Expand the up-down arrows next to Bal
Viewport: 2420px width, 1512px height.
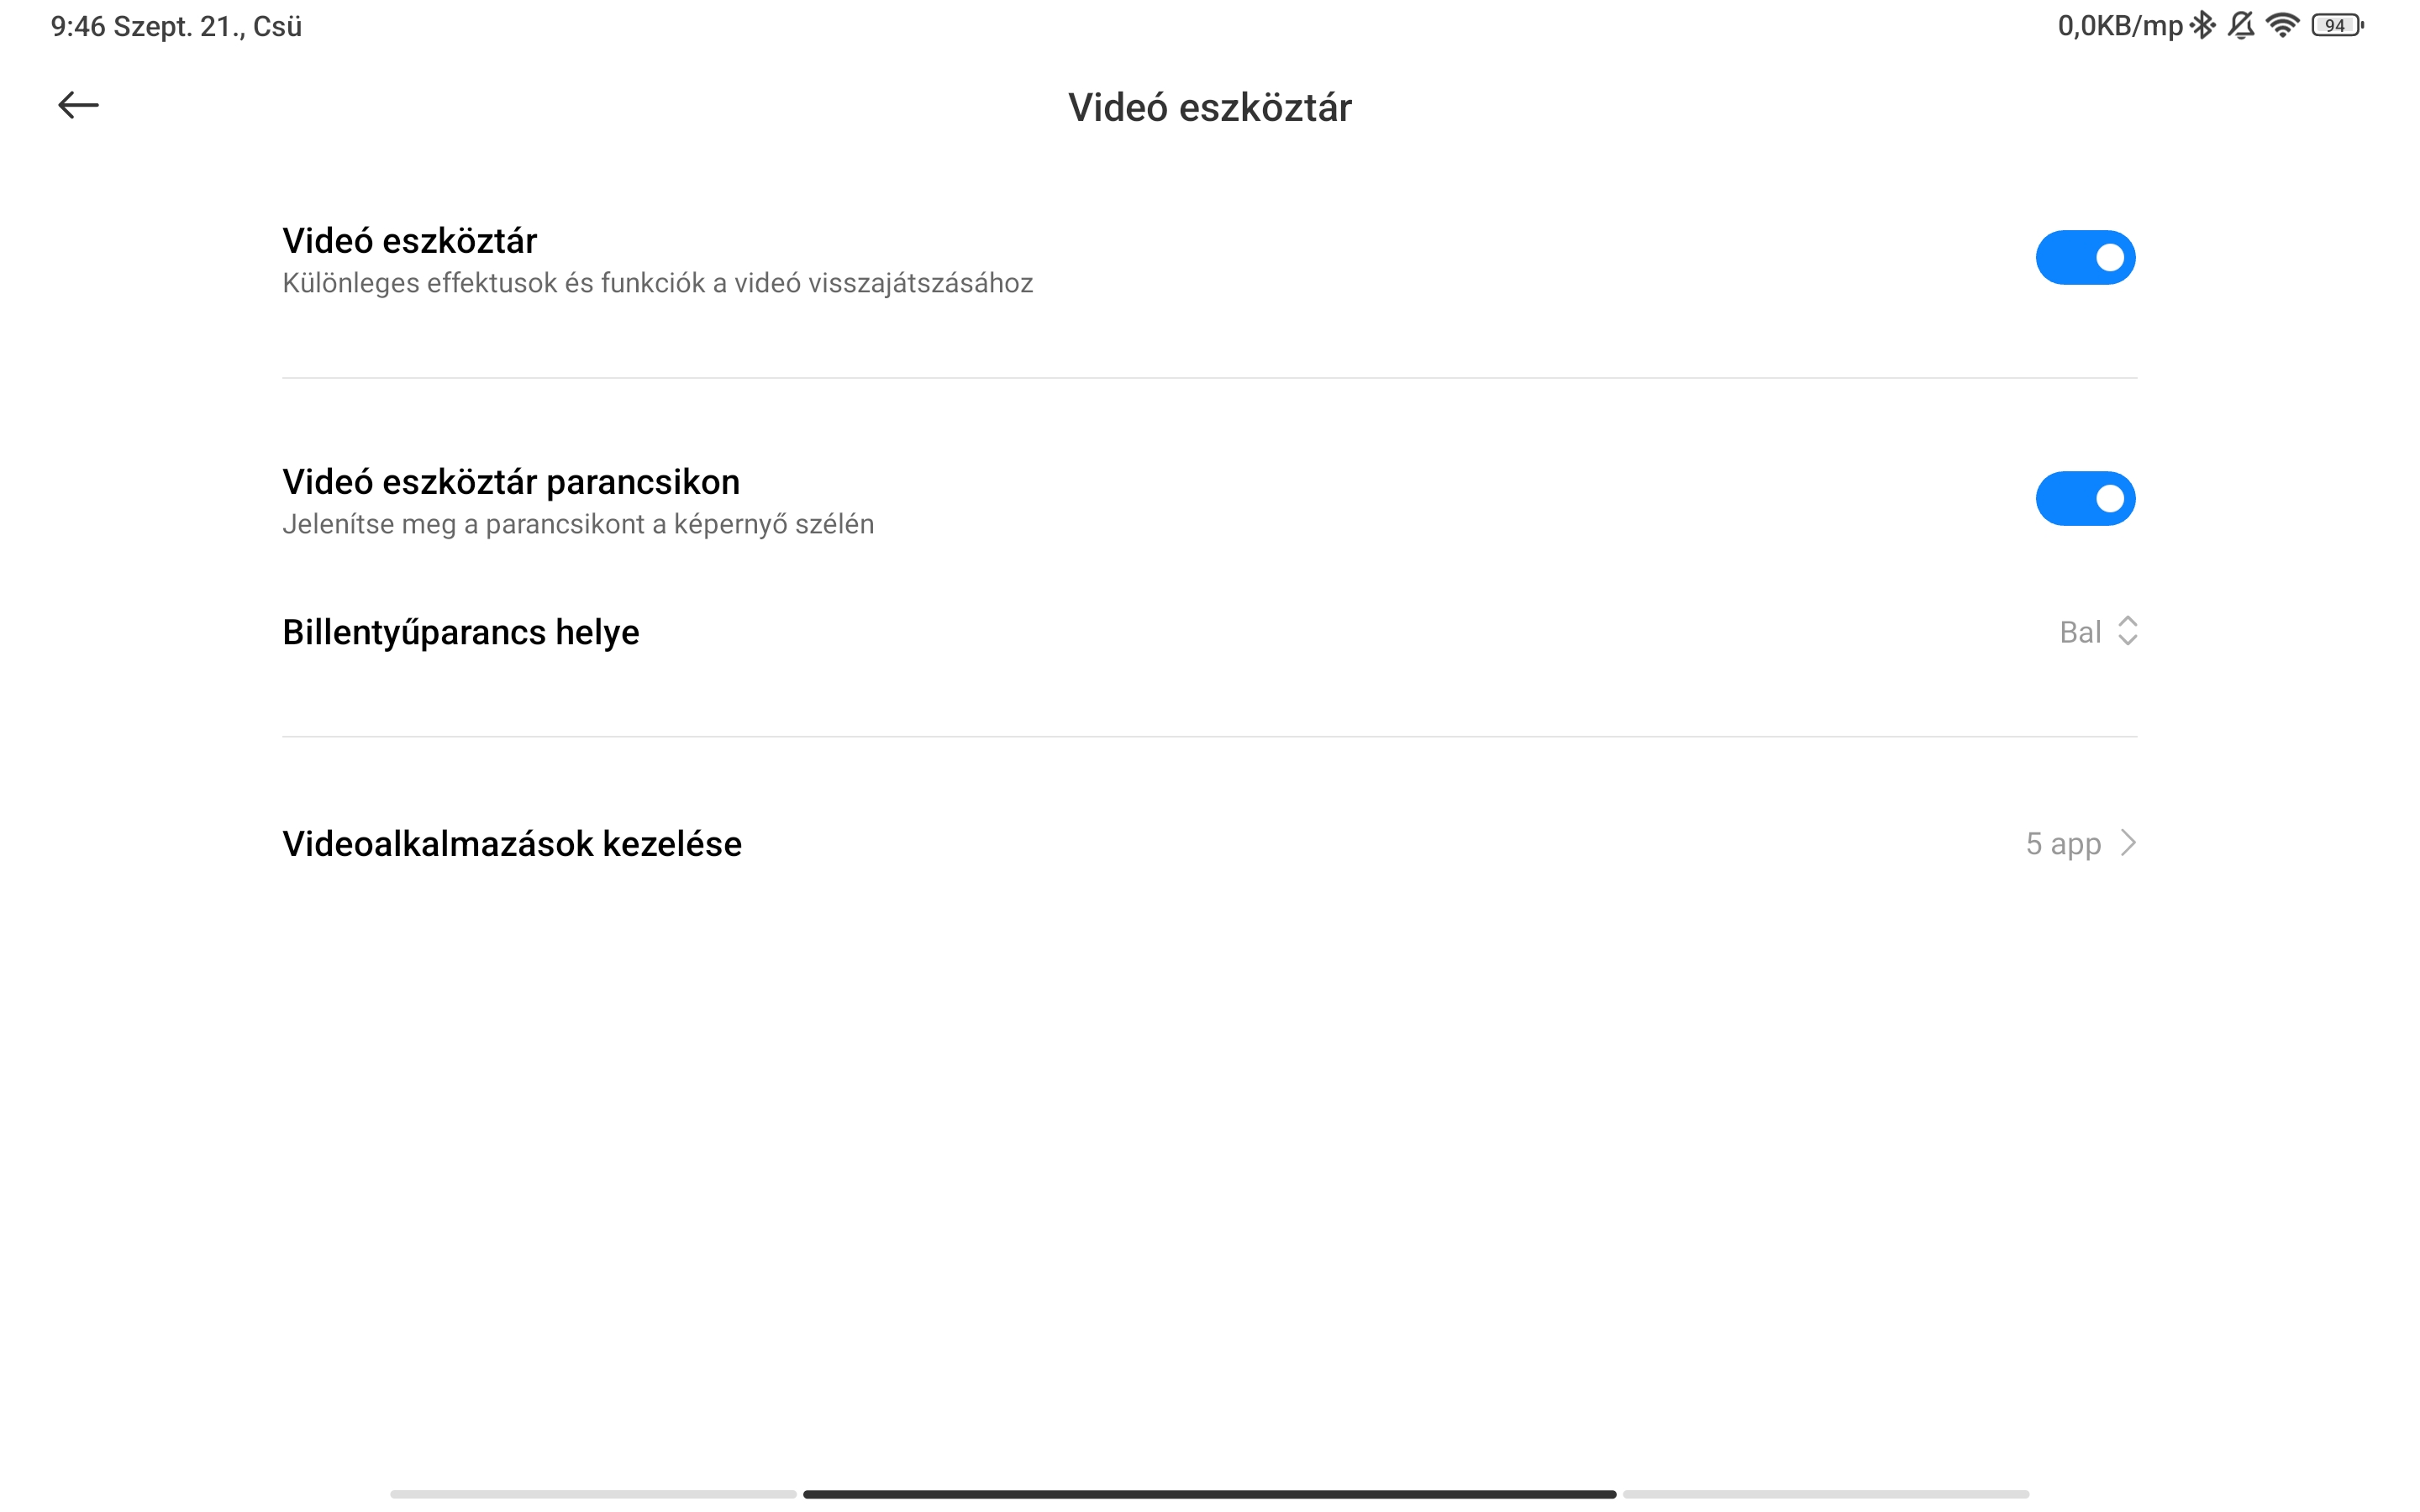pos(2128,631)
